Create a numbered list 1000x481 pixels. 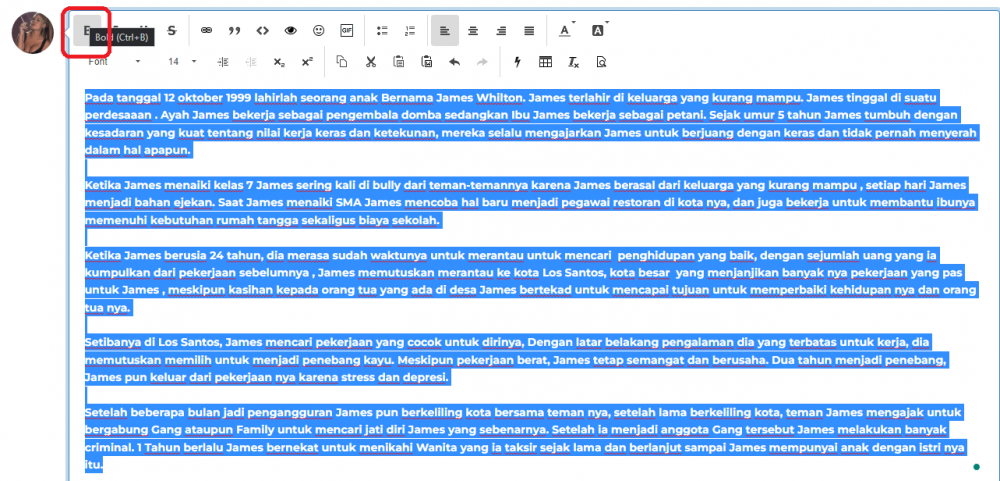click(410, 31)
